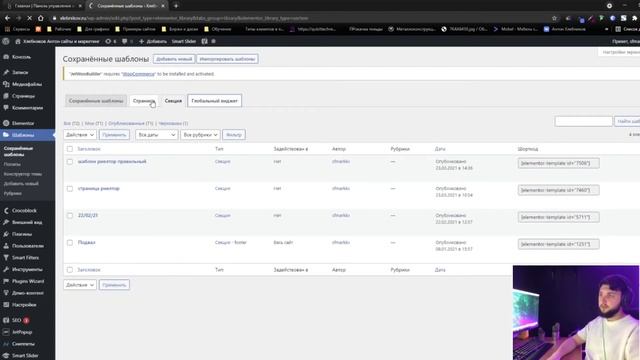Screen dimensions: 640x360
Task: Go back with the browser back arrow
Action: click(7, 18)
